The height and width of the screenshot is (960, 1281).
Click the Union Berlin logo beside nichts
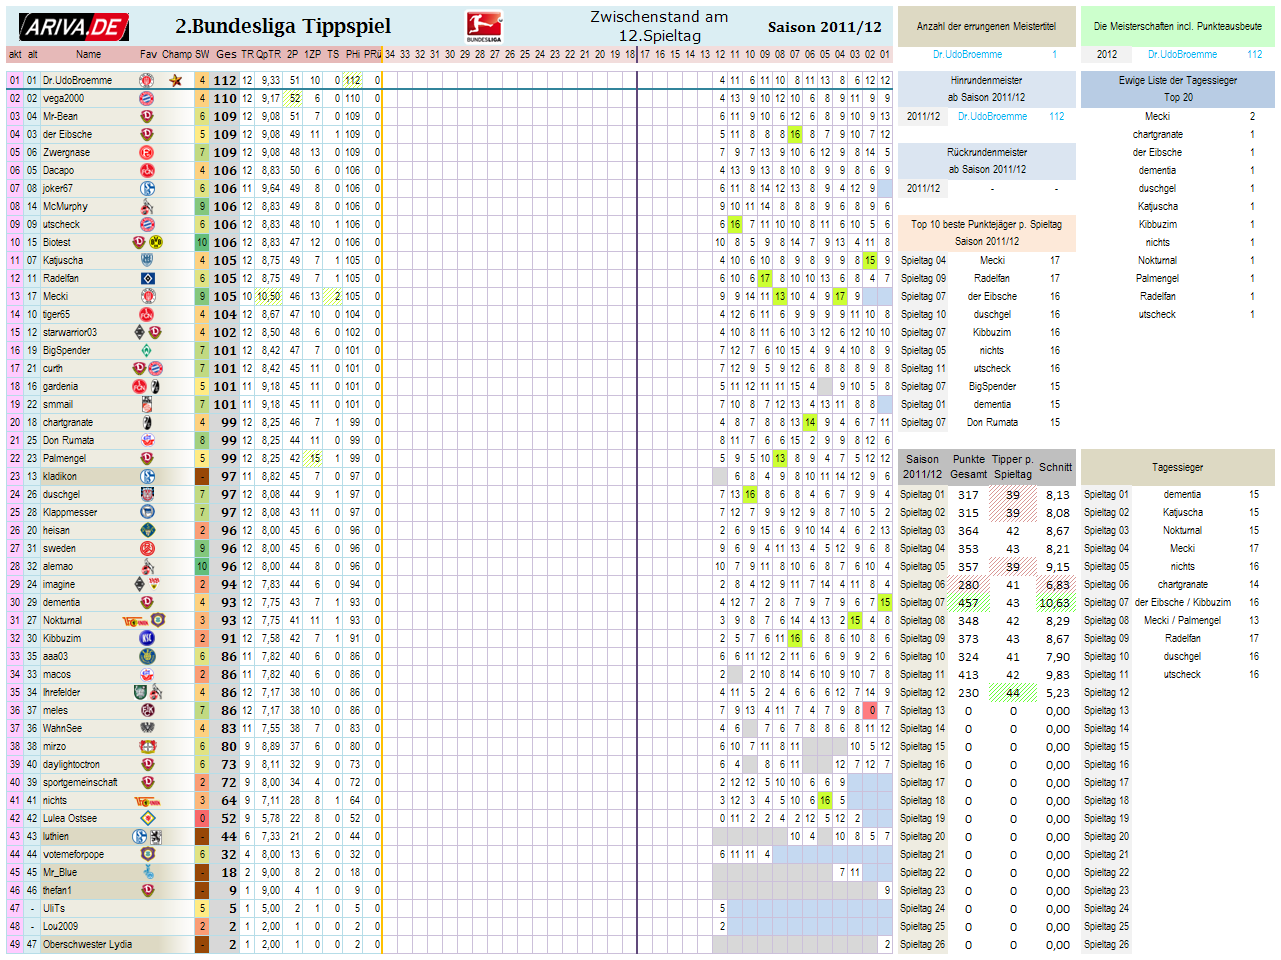coord(147,800)
